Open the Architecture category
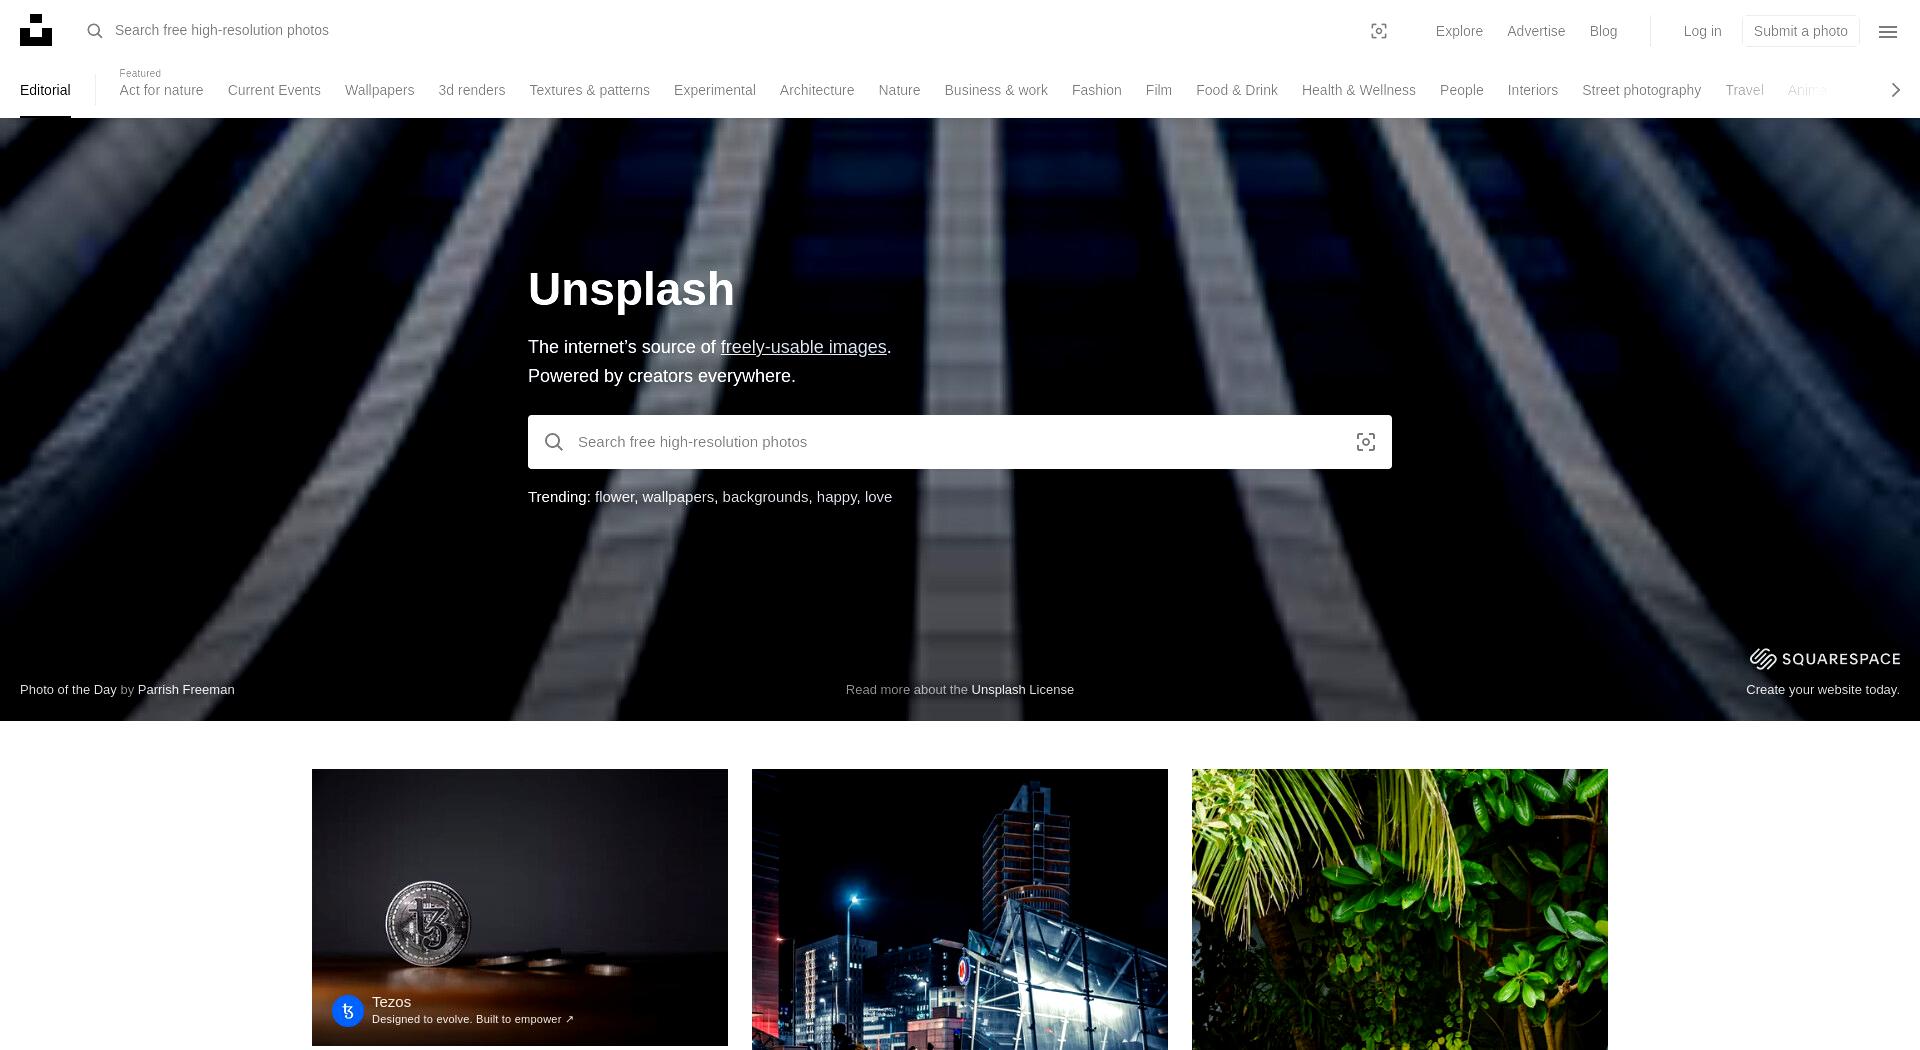 pos(817,90)
